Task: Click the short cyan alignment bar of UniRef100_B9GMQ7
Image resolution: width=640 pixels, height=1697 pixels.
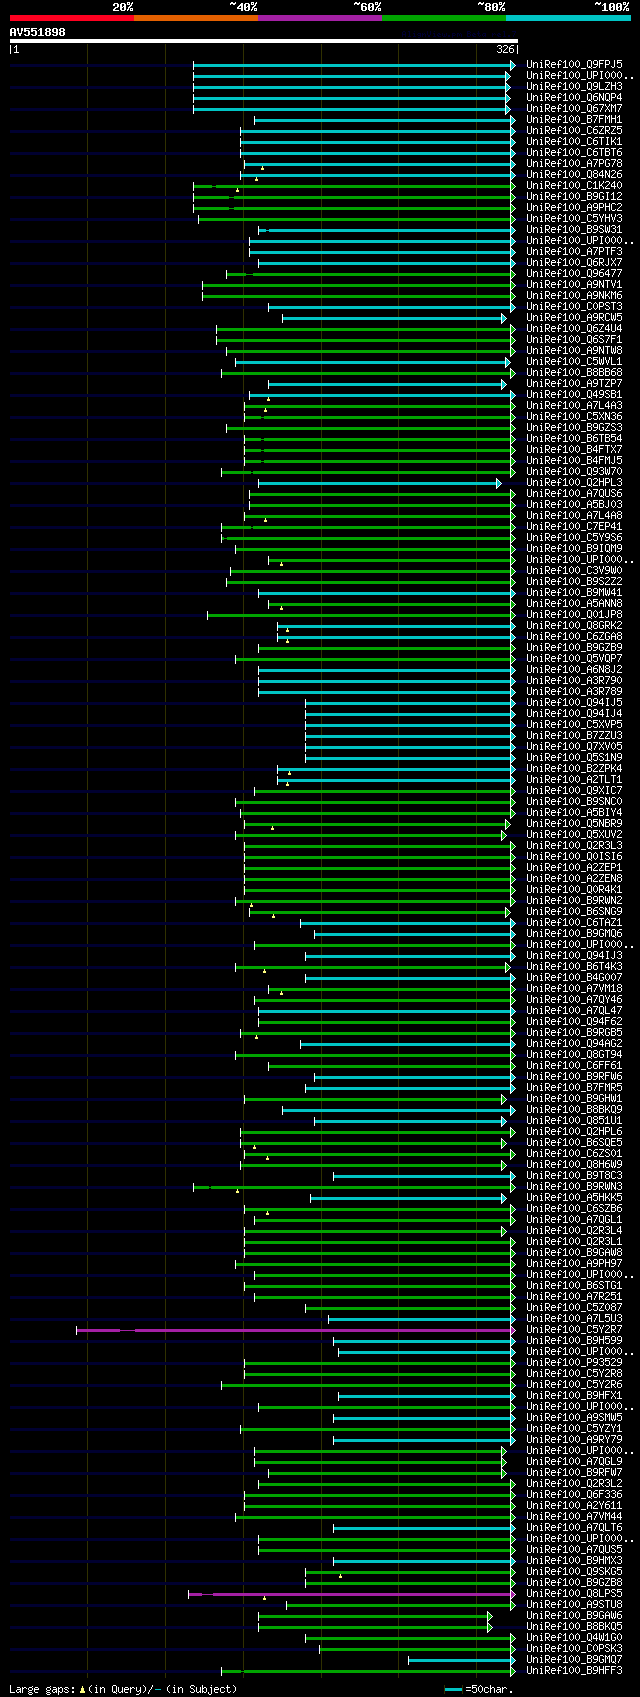Action: coord(462,1660)
